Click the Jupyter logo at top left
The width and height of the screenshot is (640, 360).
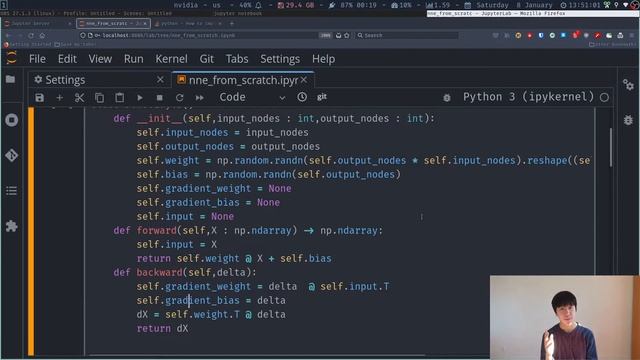pos(11,58)
